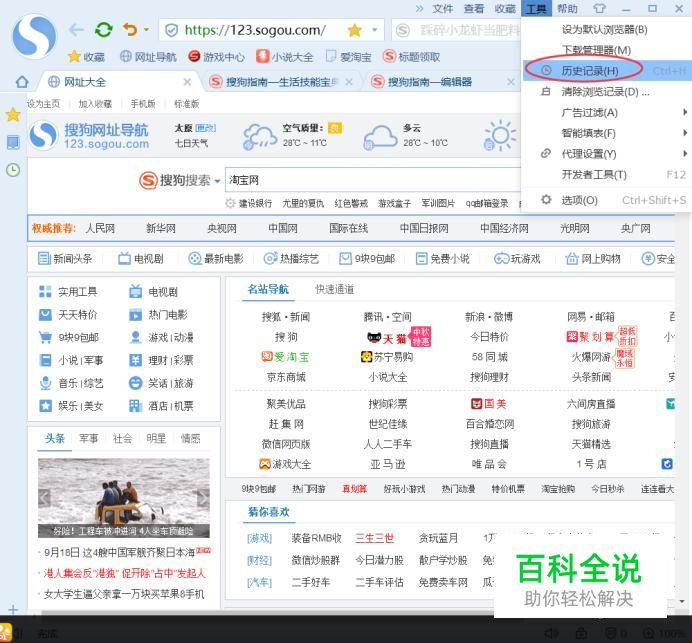
Task: Open the 文件 menu
Action: 443,9
